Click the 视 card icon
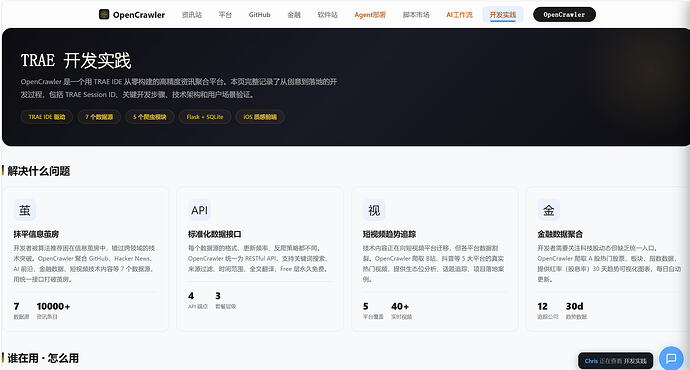Viewport: 690px width, 370px height. [374, 210]
